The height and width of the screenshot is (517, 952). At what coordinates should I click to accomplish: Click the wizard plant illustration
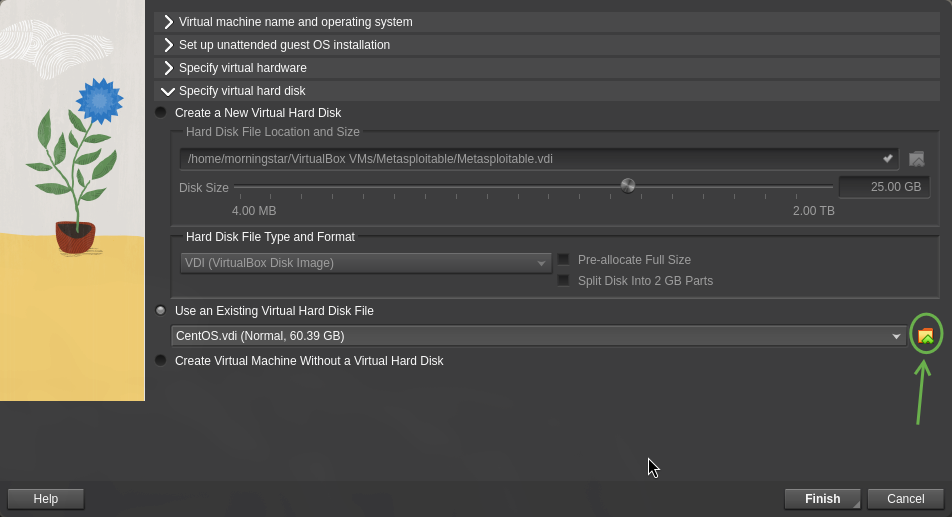pyautogui.click(x=72, y=200)
